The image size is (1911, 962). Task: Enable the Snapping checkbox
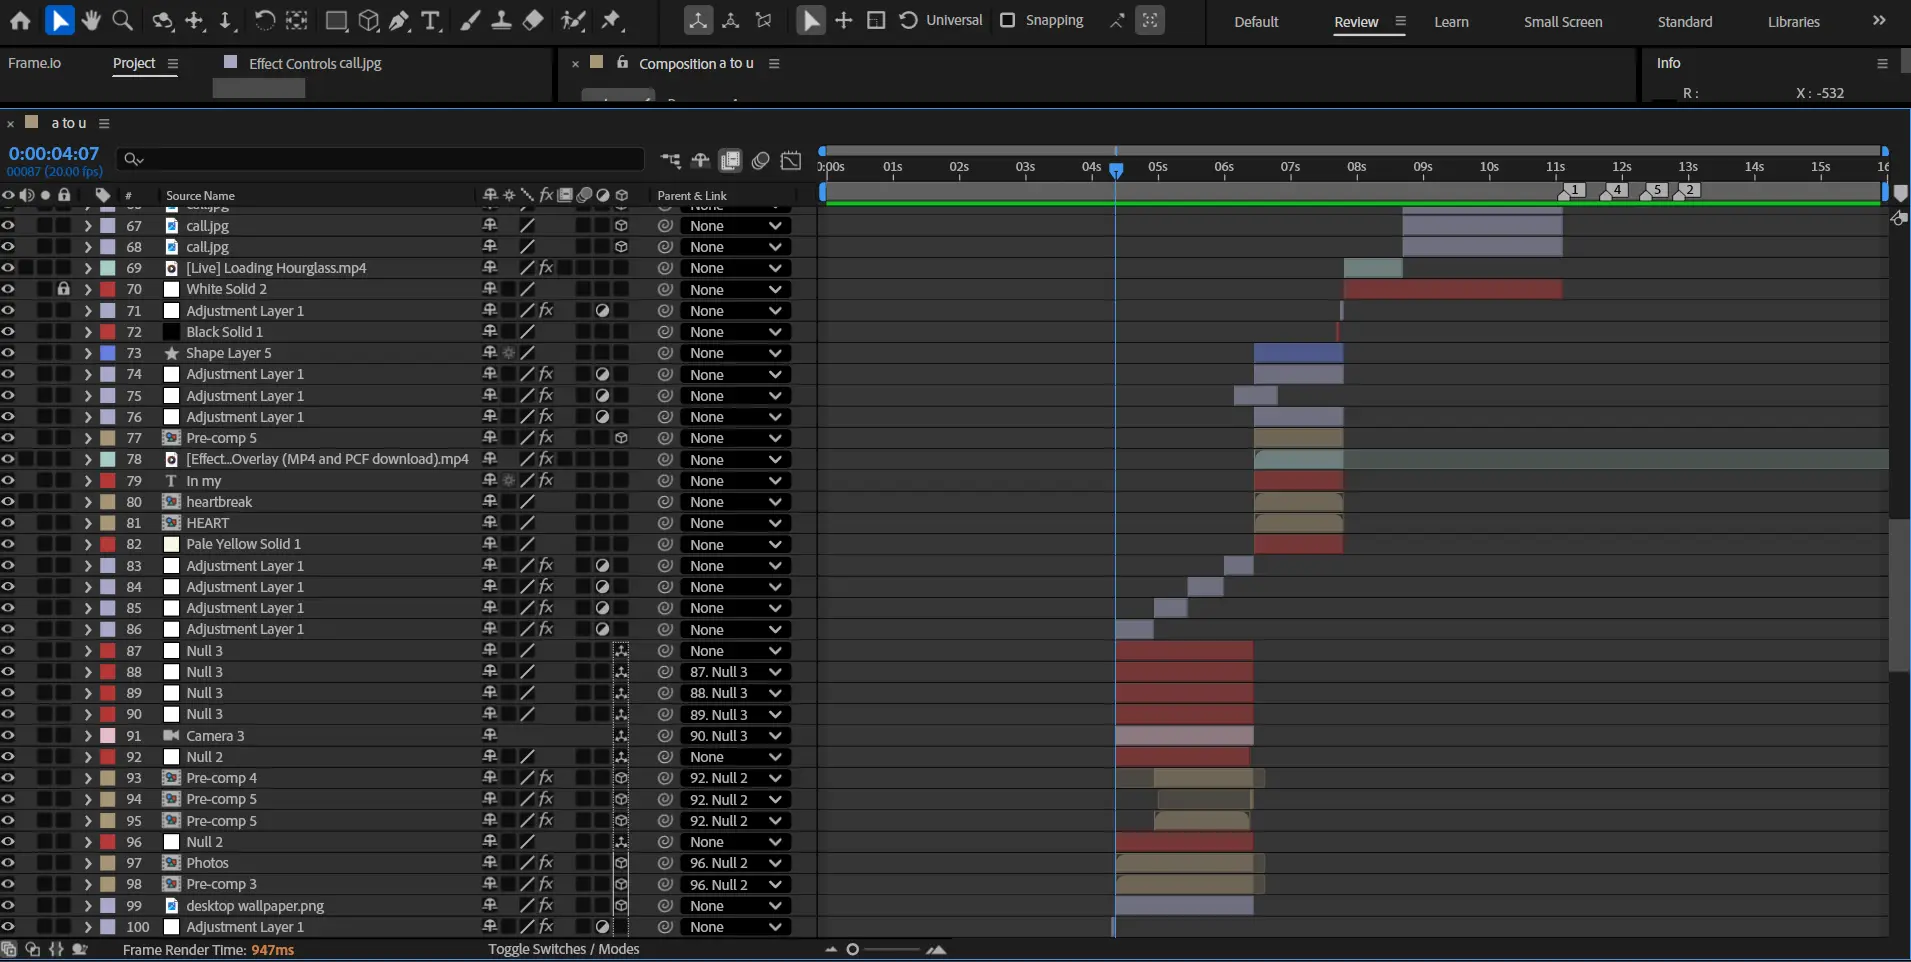point(1008,20)
